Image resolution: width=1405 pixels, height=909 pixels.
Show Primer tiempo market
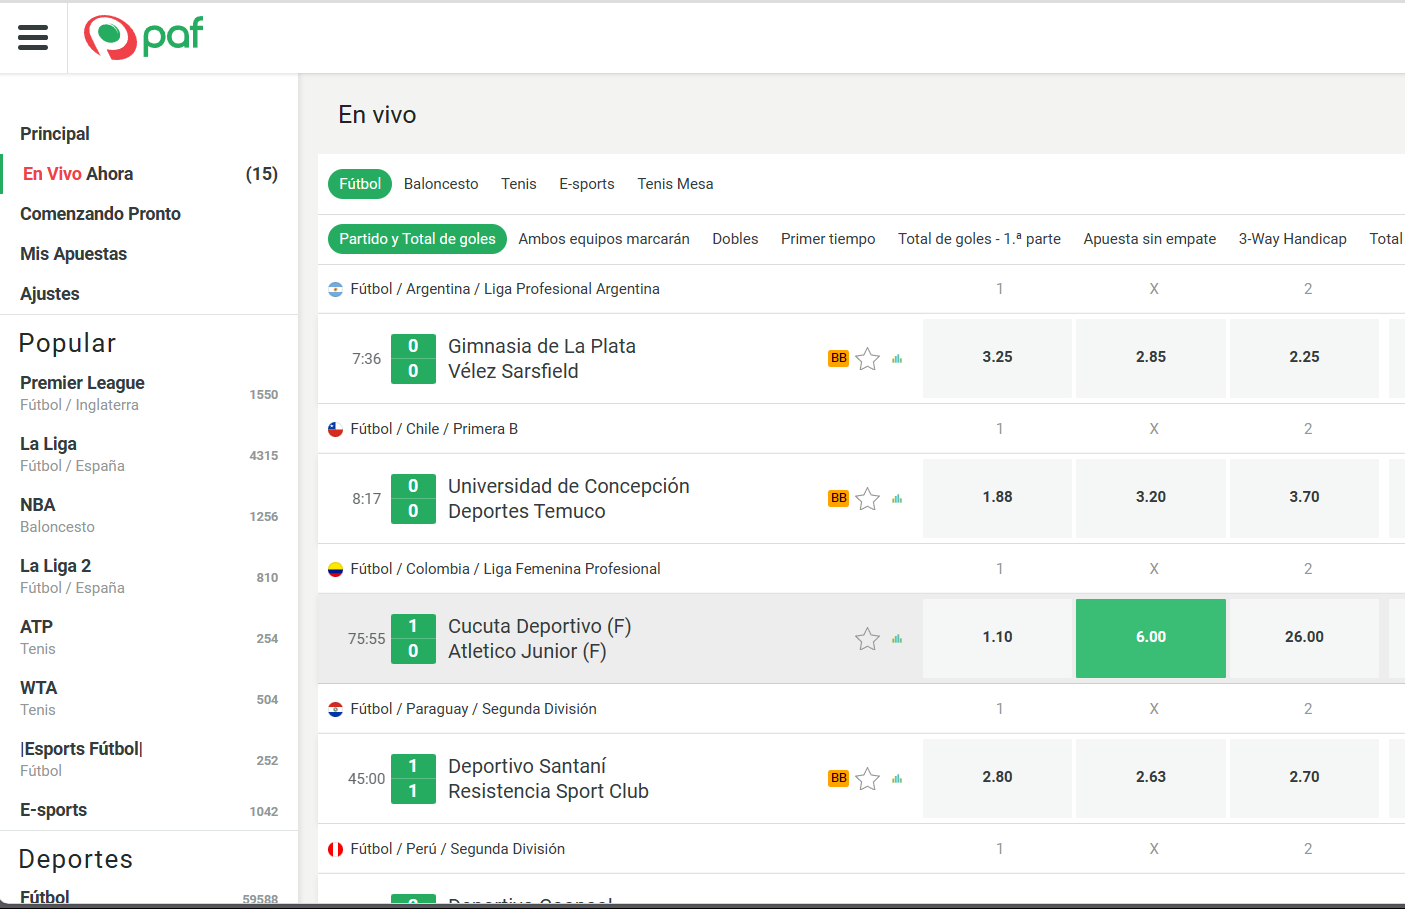[828, 239]
